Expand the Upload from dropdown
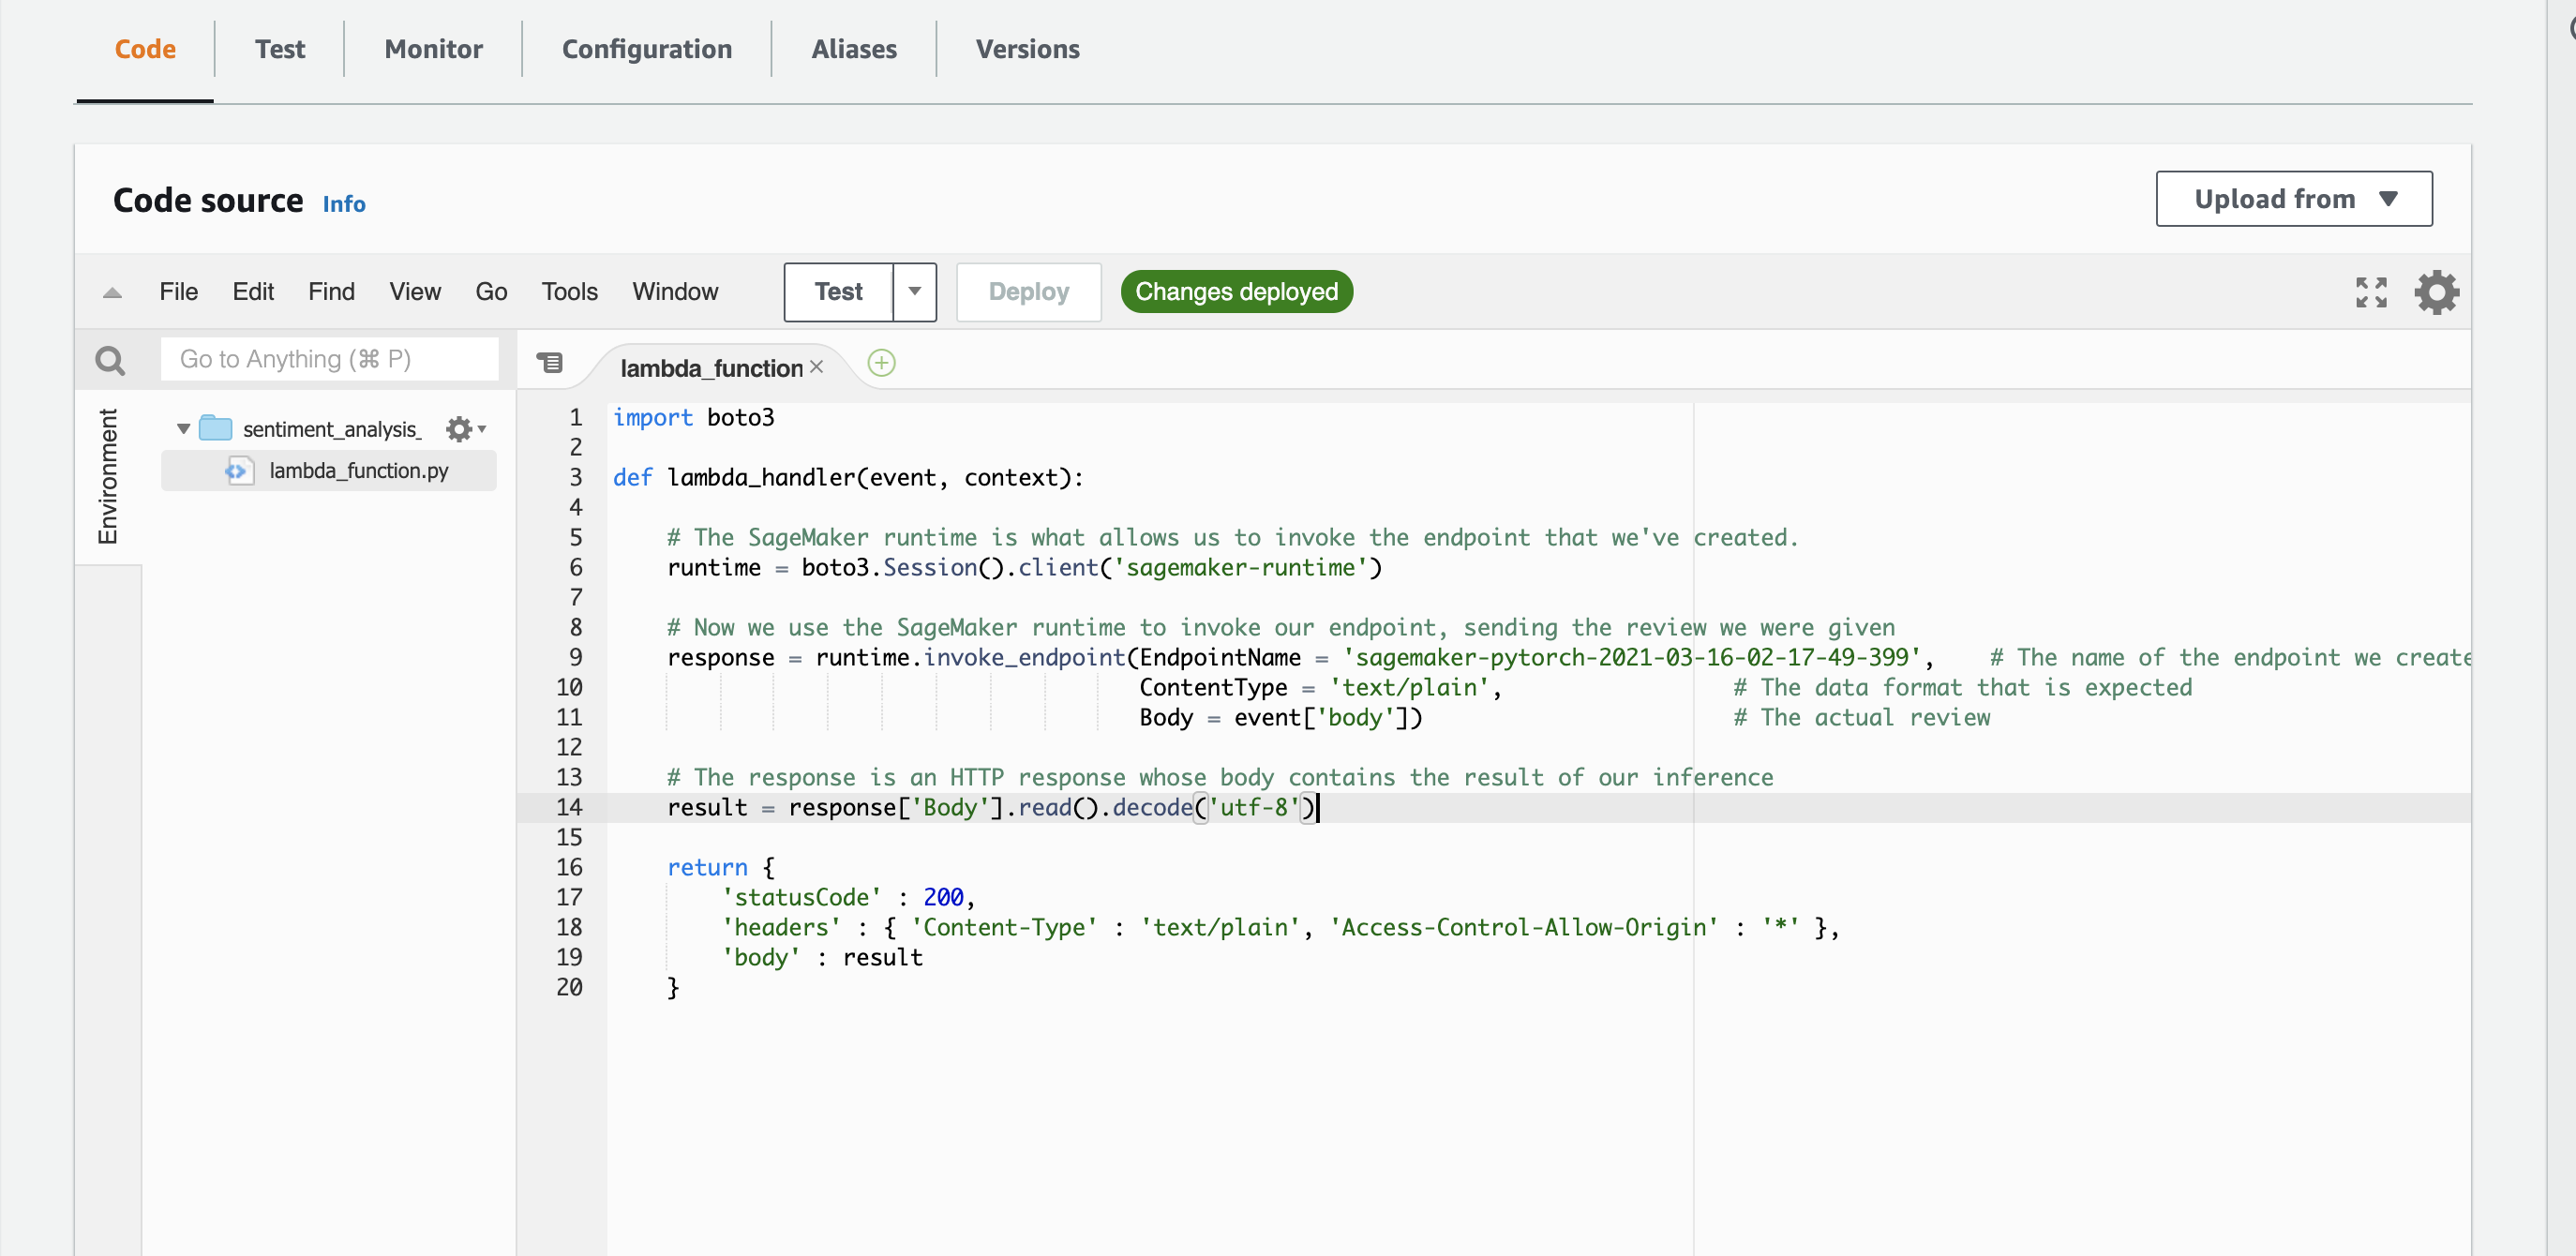This screenshot has height=1256, width=2576. pos(2293,199)
